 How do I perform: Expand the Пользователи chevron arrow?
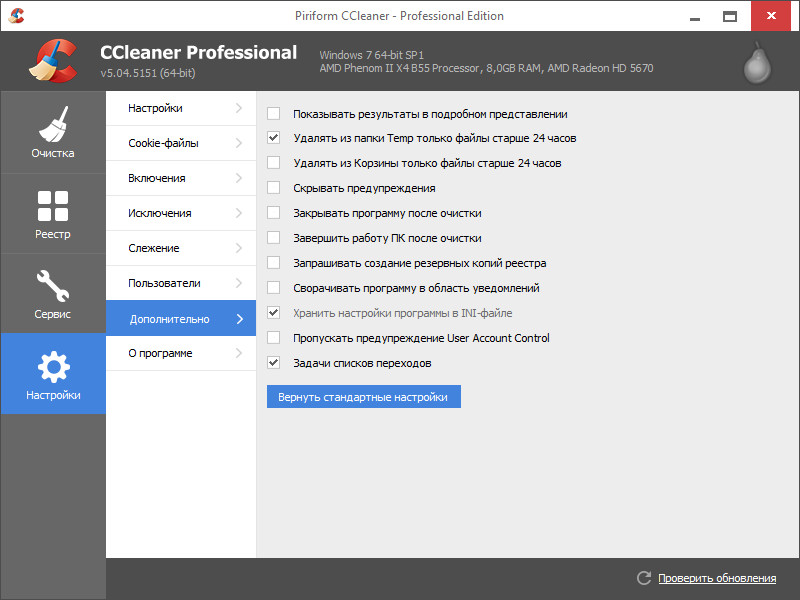click(239, 283)
